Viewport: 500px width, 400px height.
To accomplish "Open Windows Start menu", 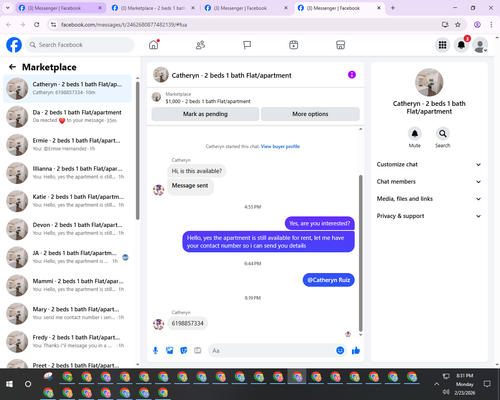I will point(9,384).
